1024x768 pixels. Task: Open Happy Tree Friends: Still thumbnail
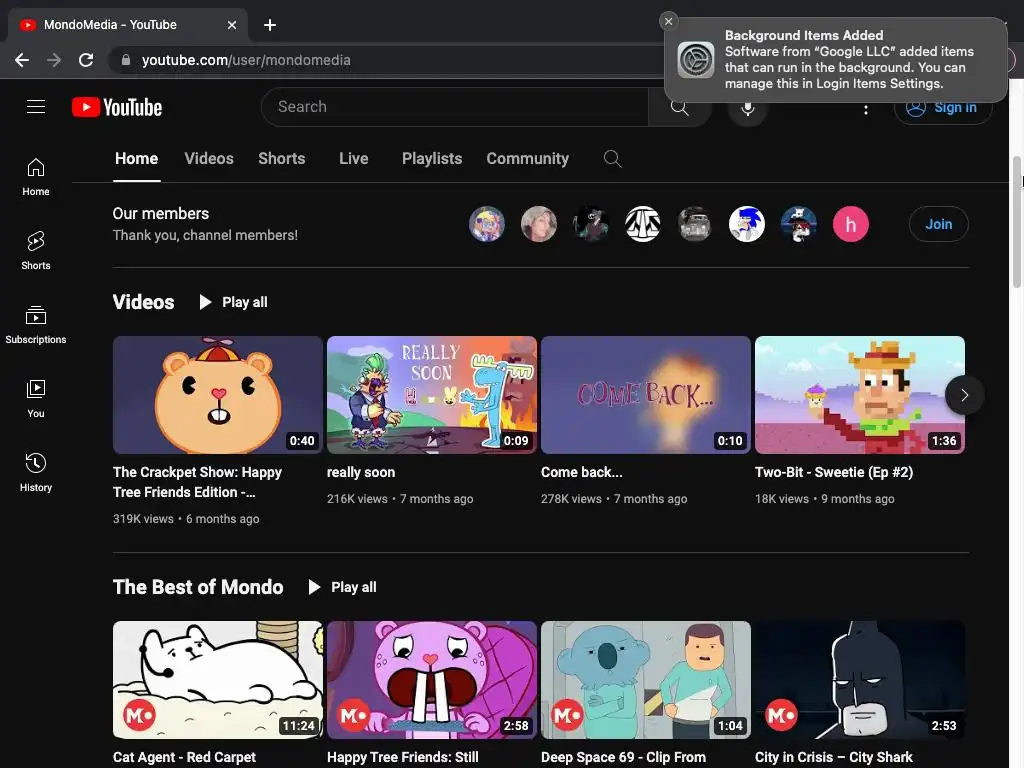[432, 680]
